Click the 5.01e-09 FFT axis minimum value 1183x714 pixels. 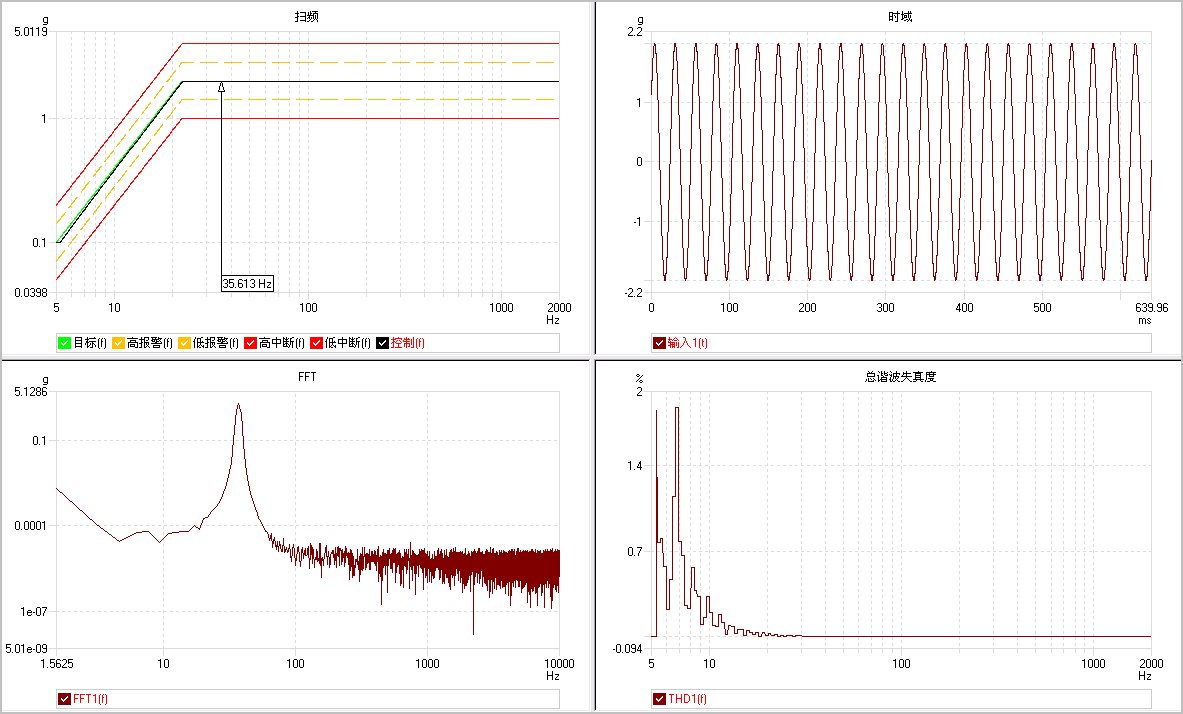[x=26, y=648]
